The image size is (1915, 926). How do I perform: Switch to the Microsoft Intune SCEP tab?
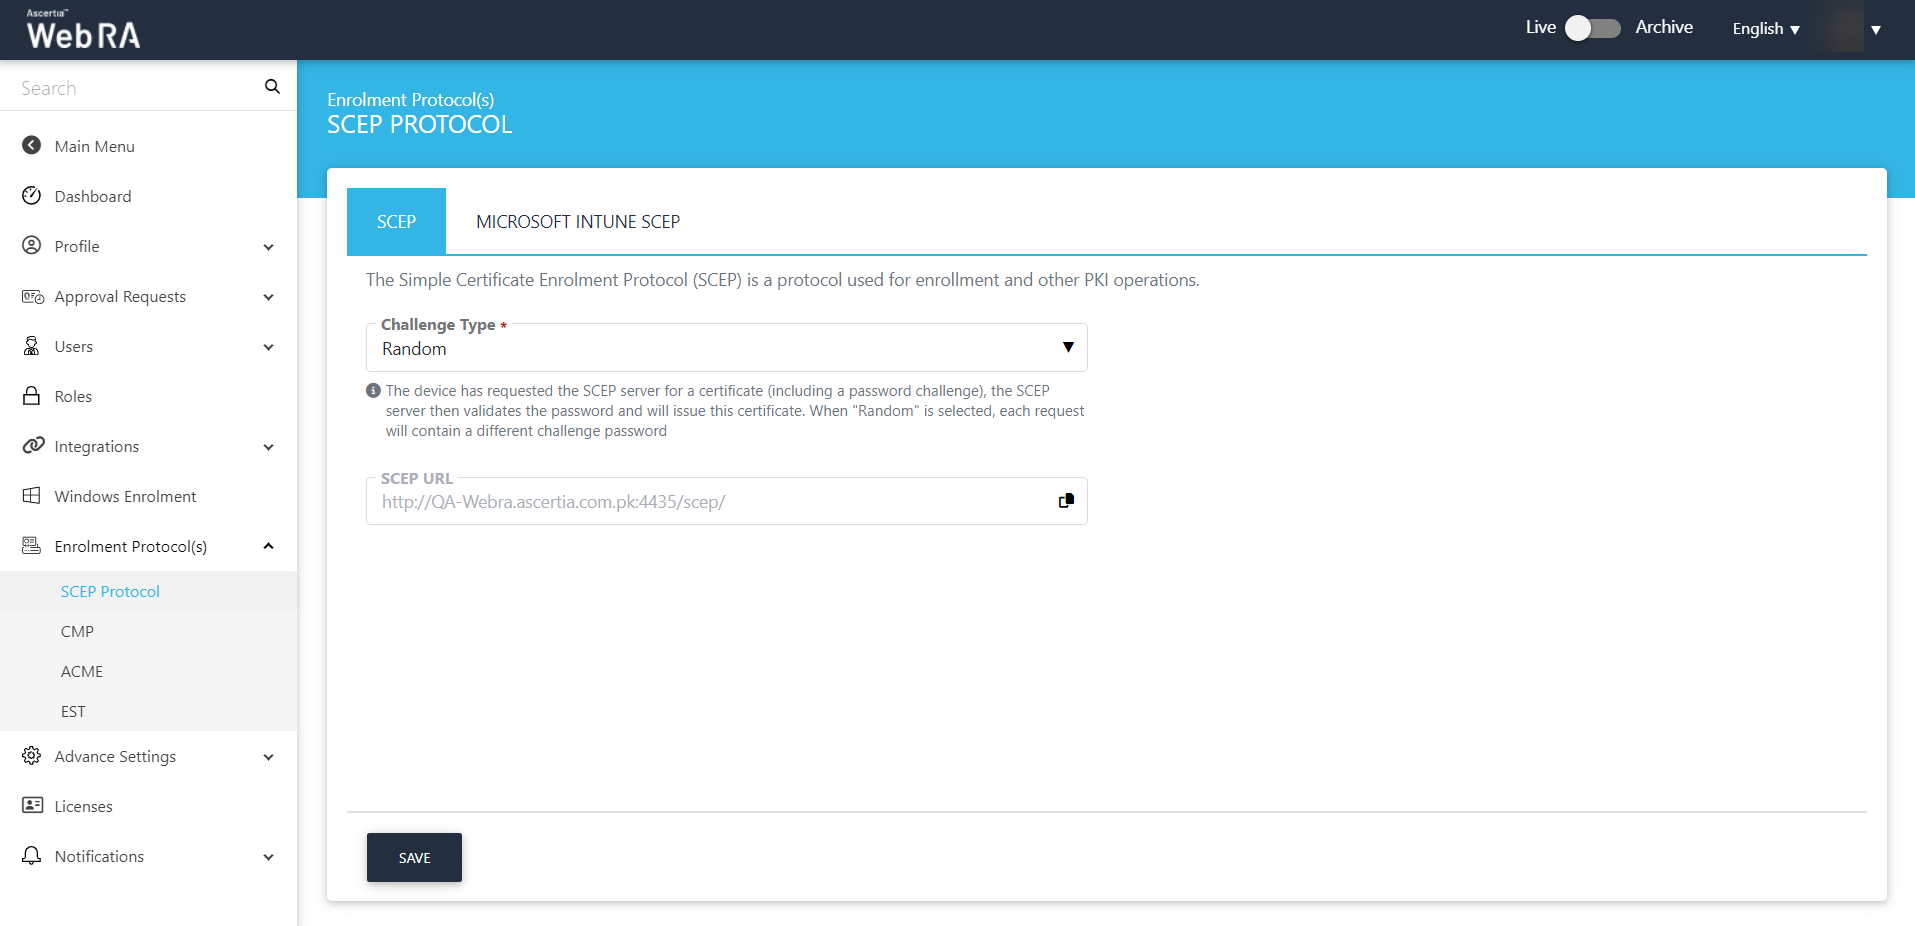pyautogui.click(x=577, y=222)
